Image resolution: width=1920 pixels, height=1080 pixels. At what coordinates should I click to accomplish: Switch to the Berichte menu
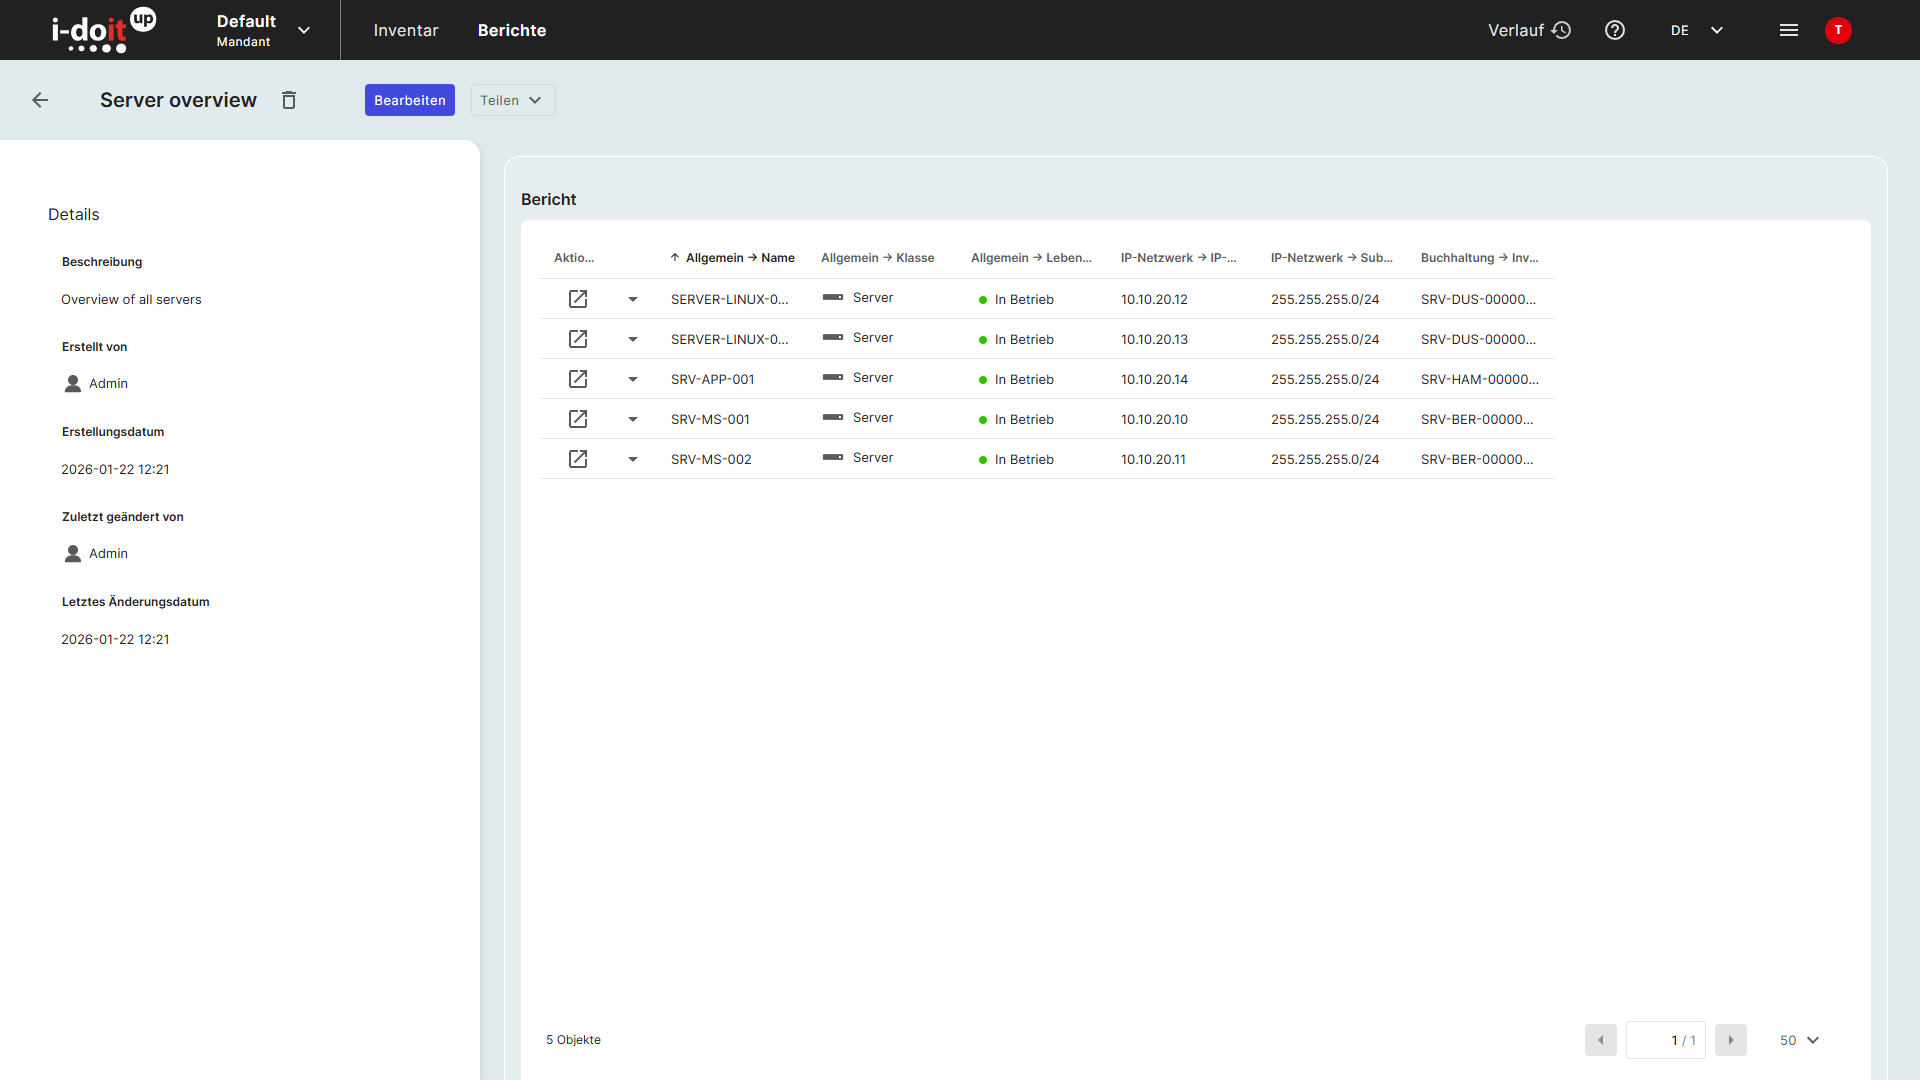pos(512,30)
